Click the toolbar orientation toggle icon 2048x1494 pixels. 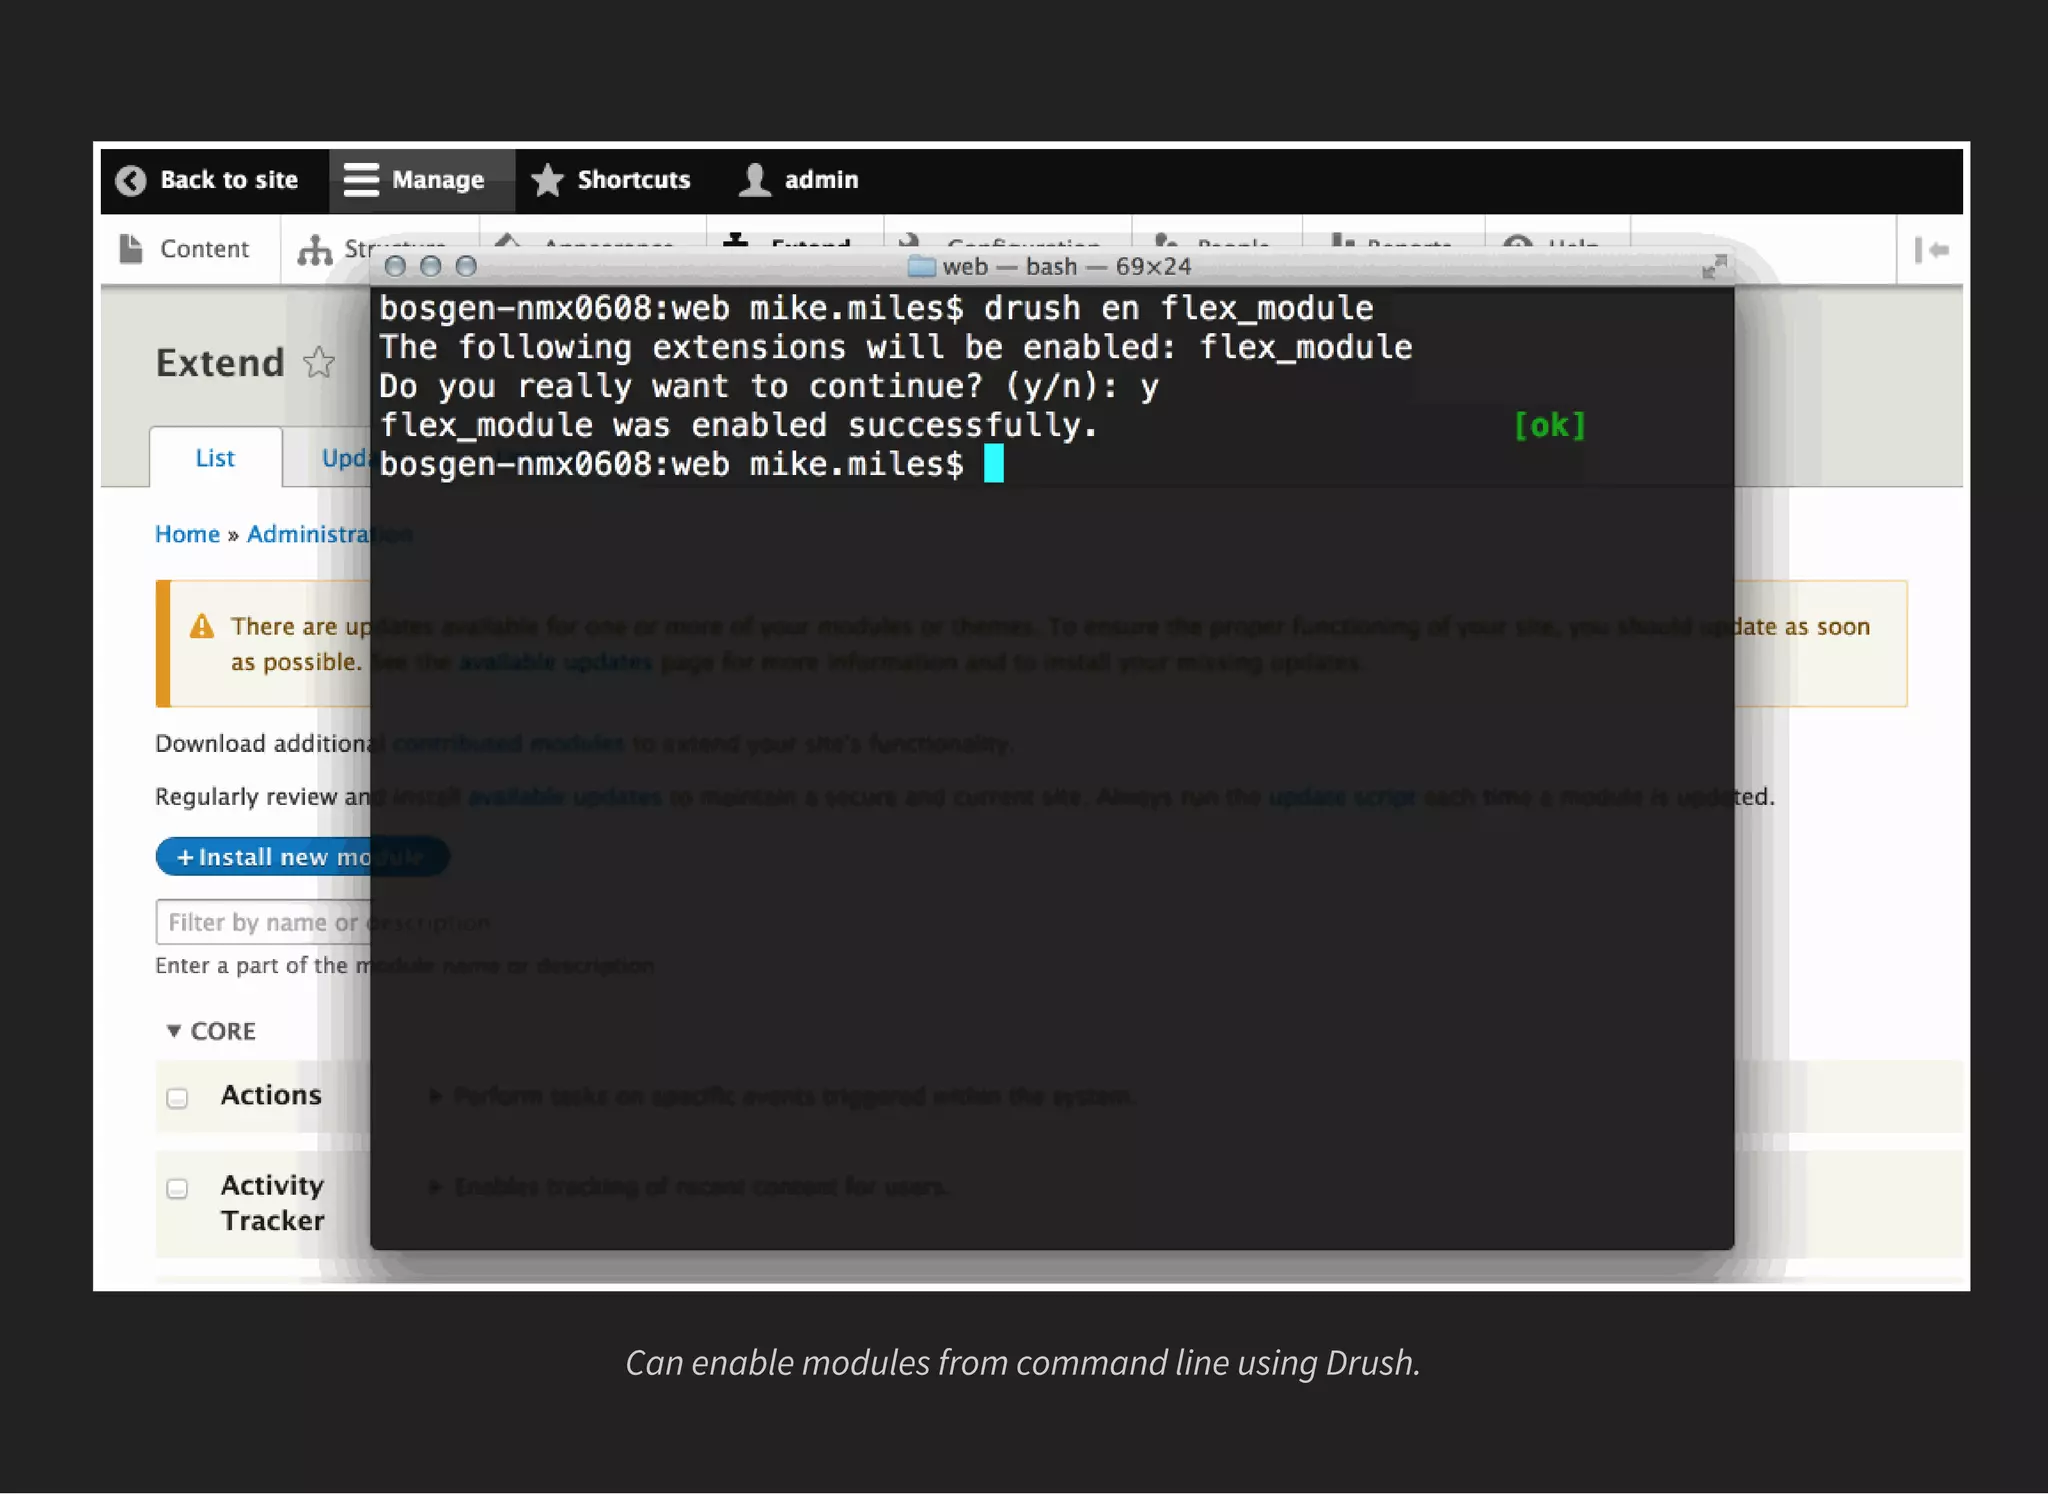[x=1931, y=250]
